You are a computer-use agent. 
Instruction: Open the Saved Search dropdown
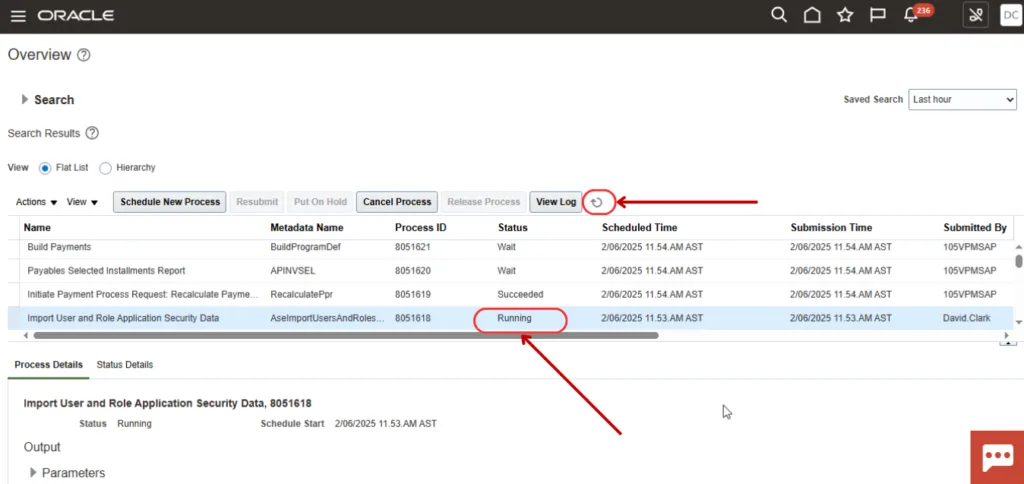tap(962, 100)
